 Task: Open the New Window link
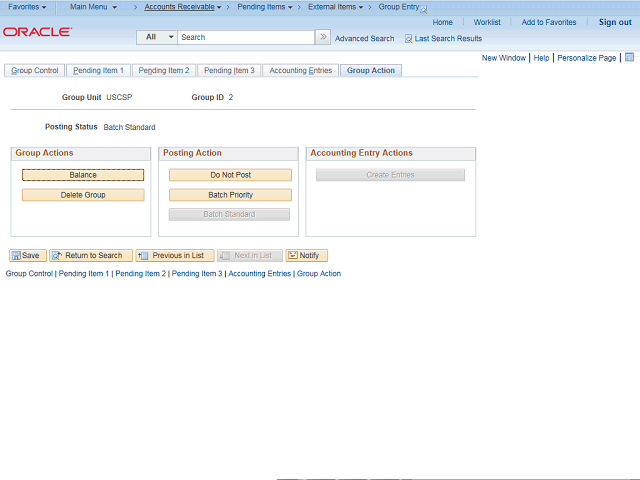coord(504,58)
